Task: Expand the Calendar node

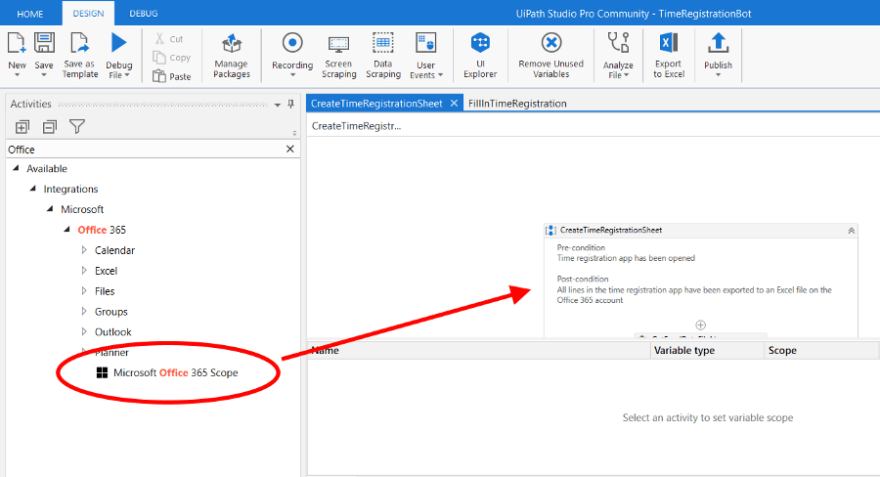Action: tap(84, 250)
